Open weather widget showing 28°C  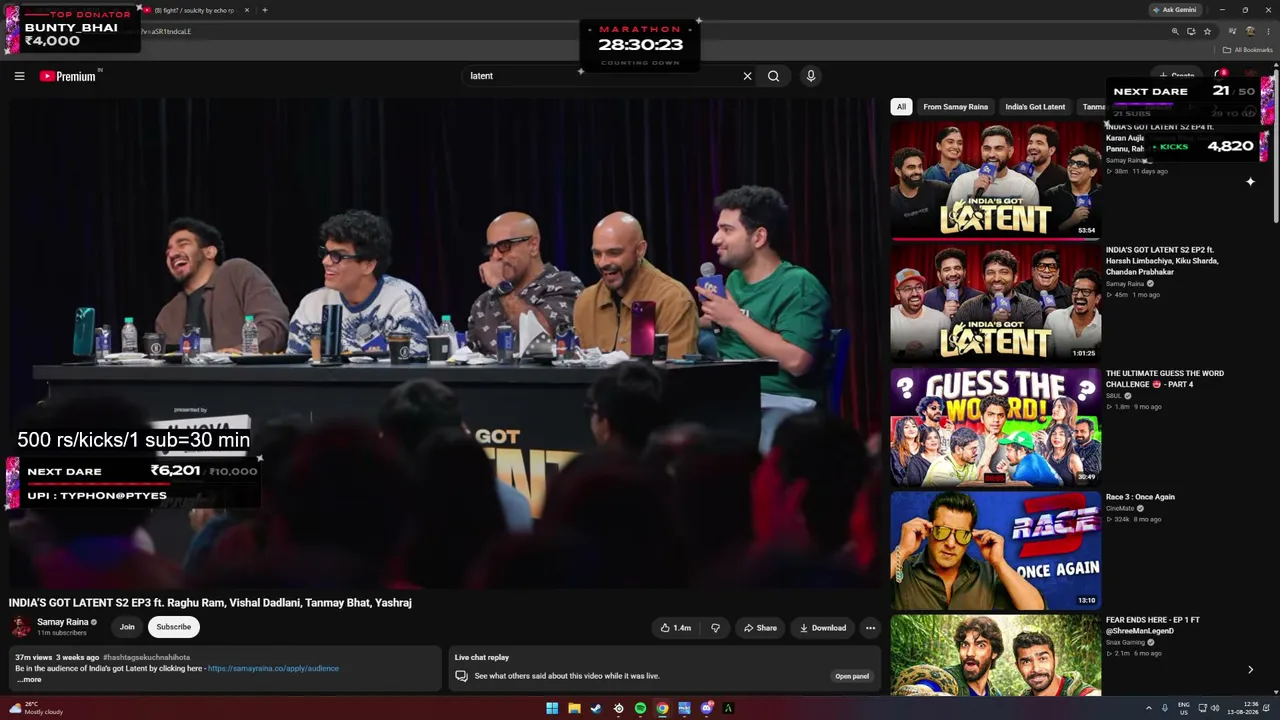36,708
